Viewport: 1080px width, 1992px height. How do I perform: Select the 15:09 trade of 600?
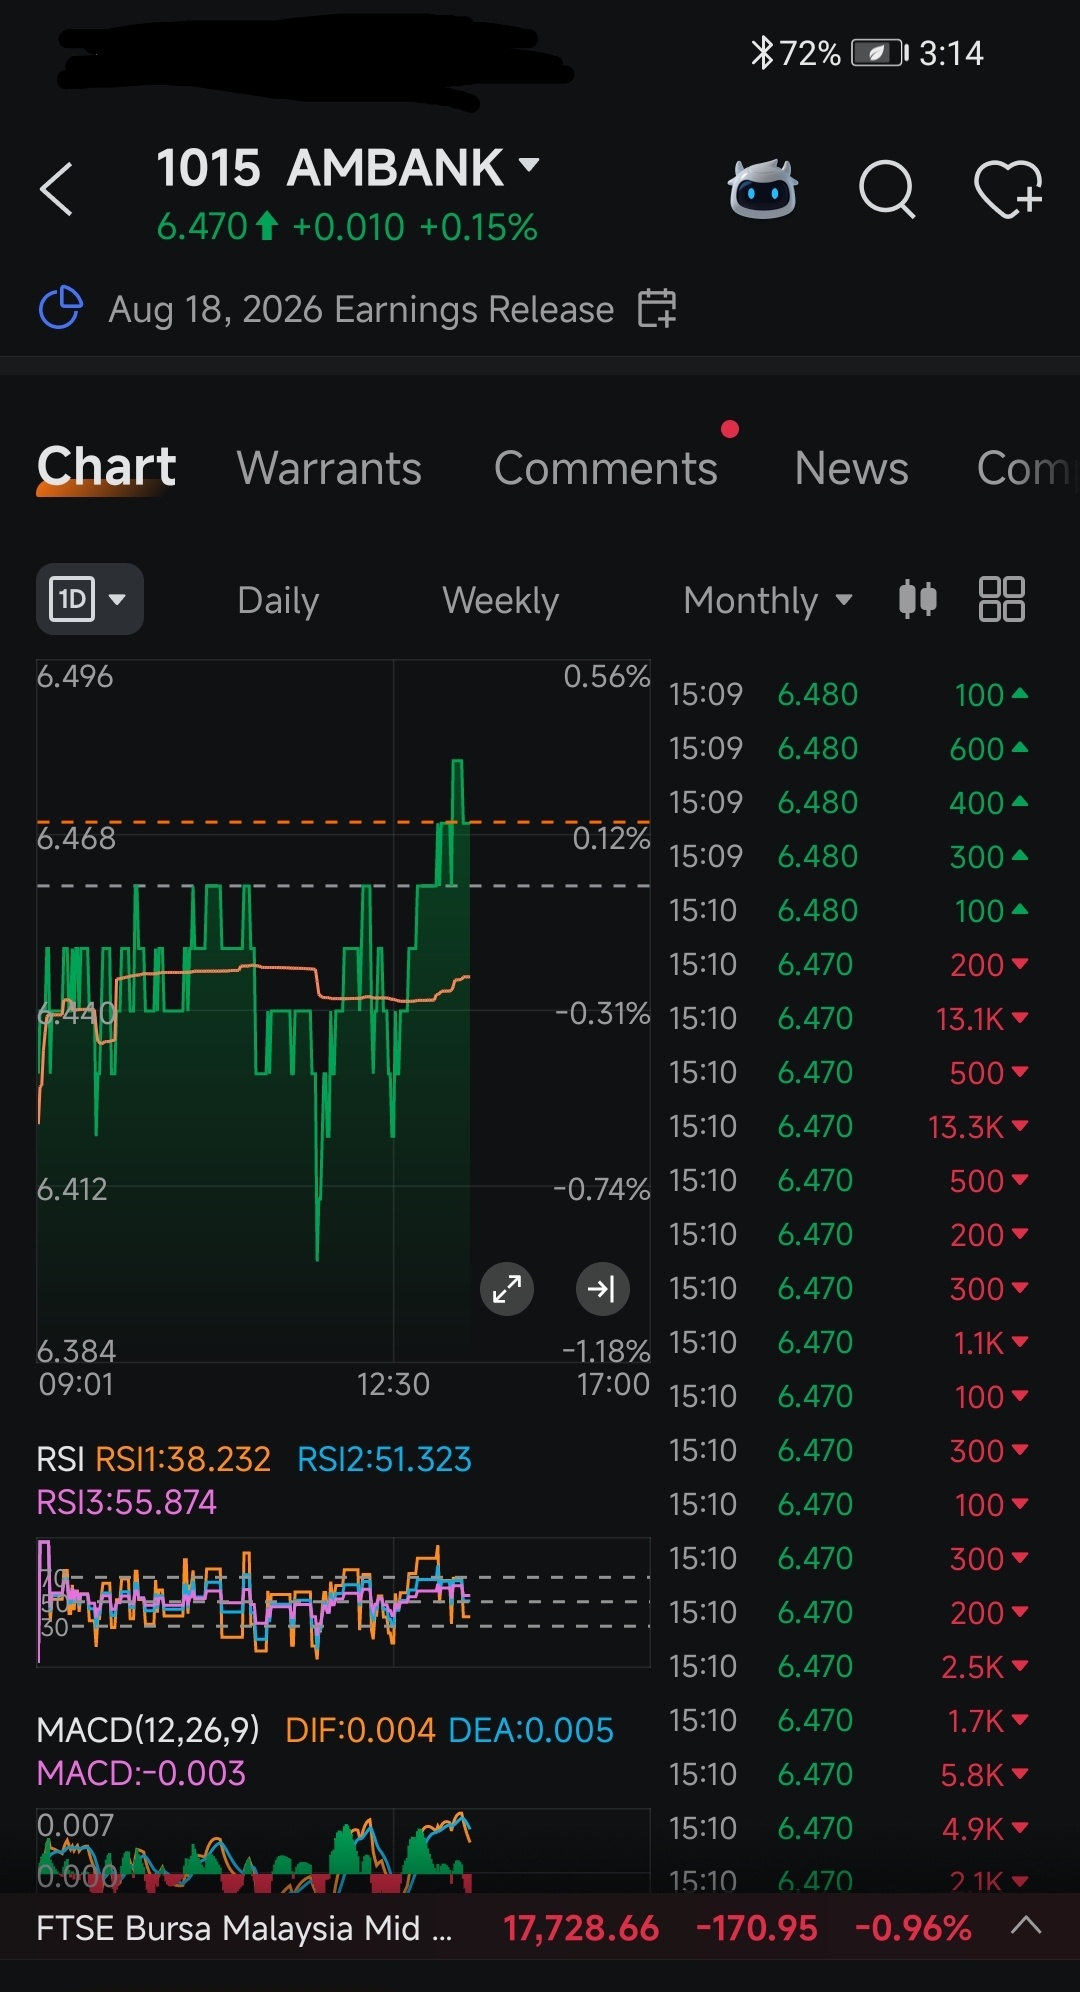848,748
